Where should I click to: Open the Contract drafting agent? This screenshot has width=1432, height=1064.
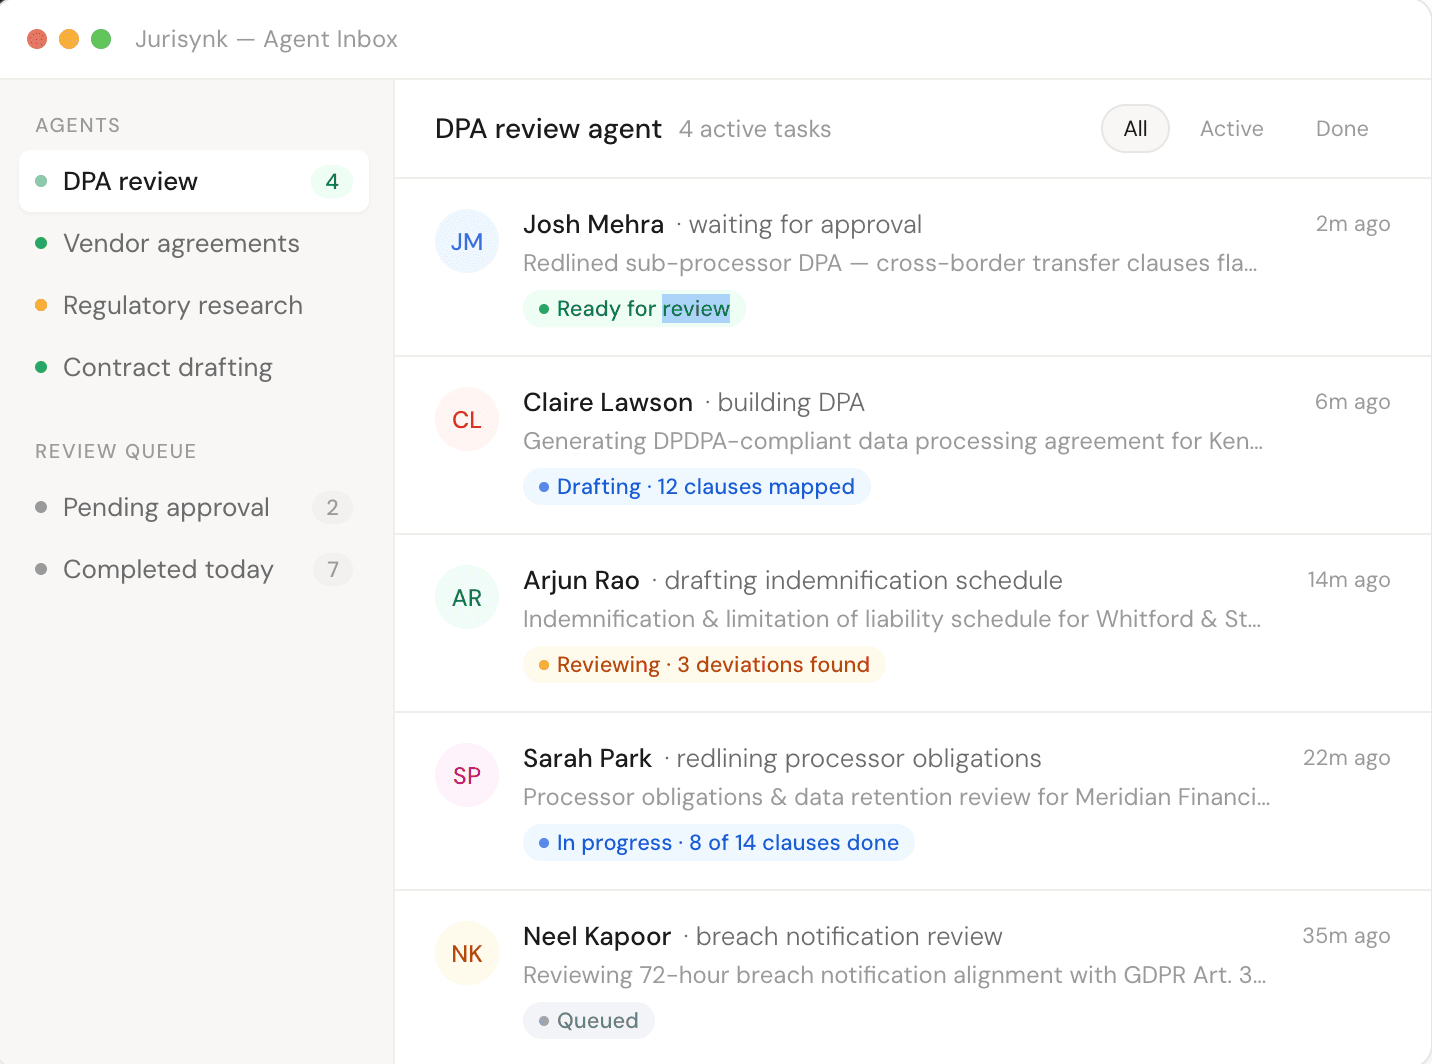click(x=167, y=368)
